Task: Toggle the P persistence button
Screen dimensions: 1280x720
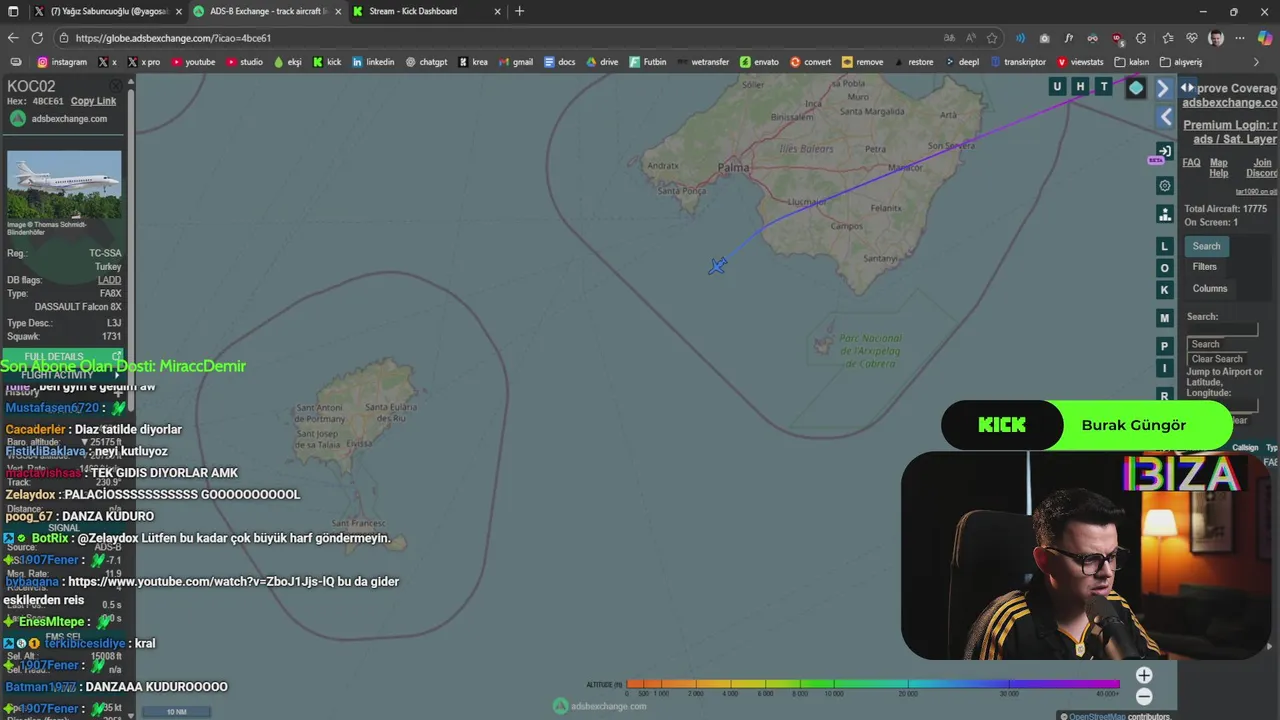Action: click(x=1164, y=346)
